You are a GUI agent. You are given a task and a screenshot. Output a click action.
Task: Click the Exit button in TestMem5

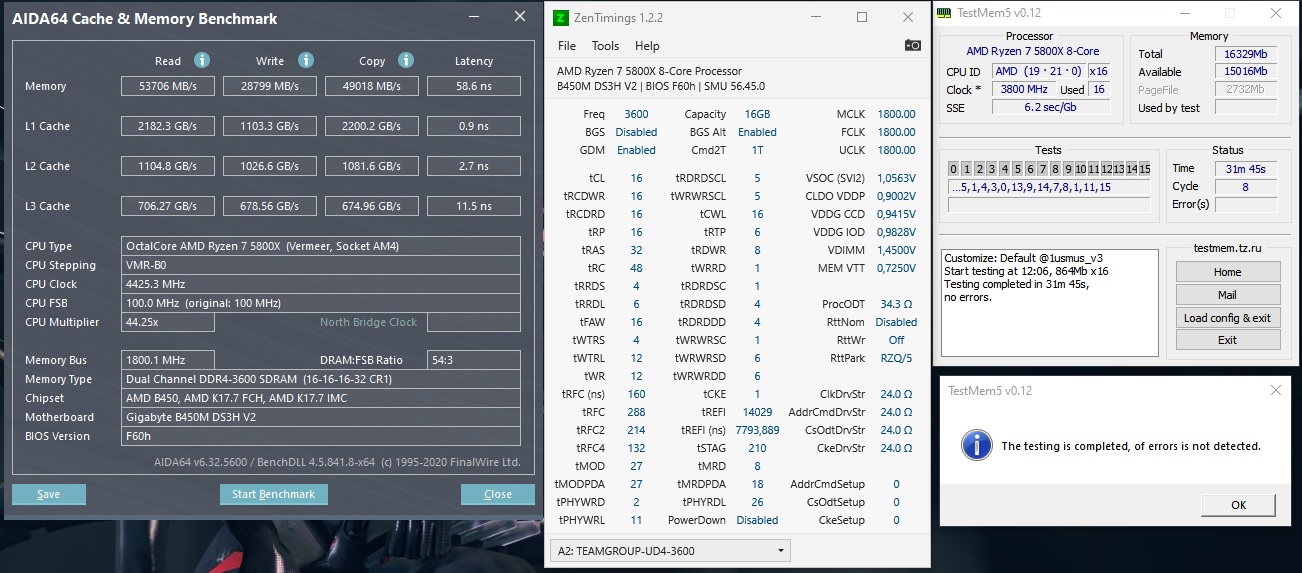[x=1228, y=340]
